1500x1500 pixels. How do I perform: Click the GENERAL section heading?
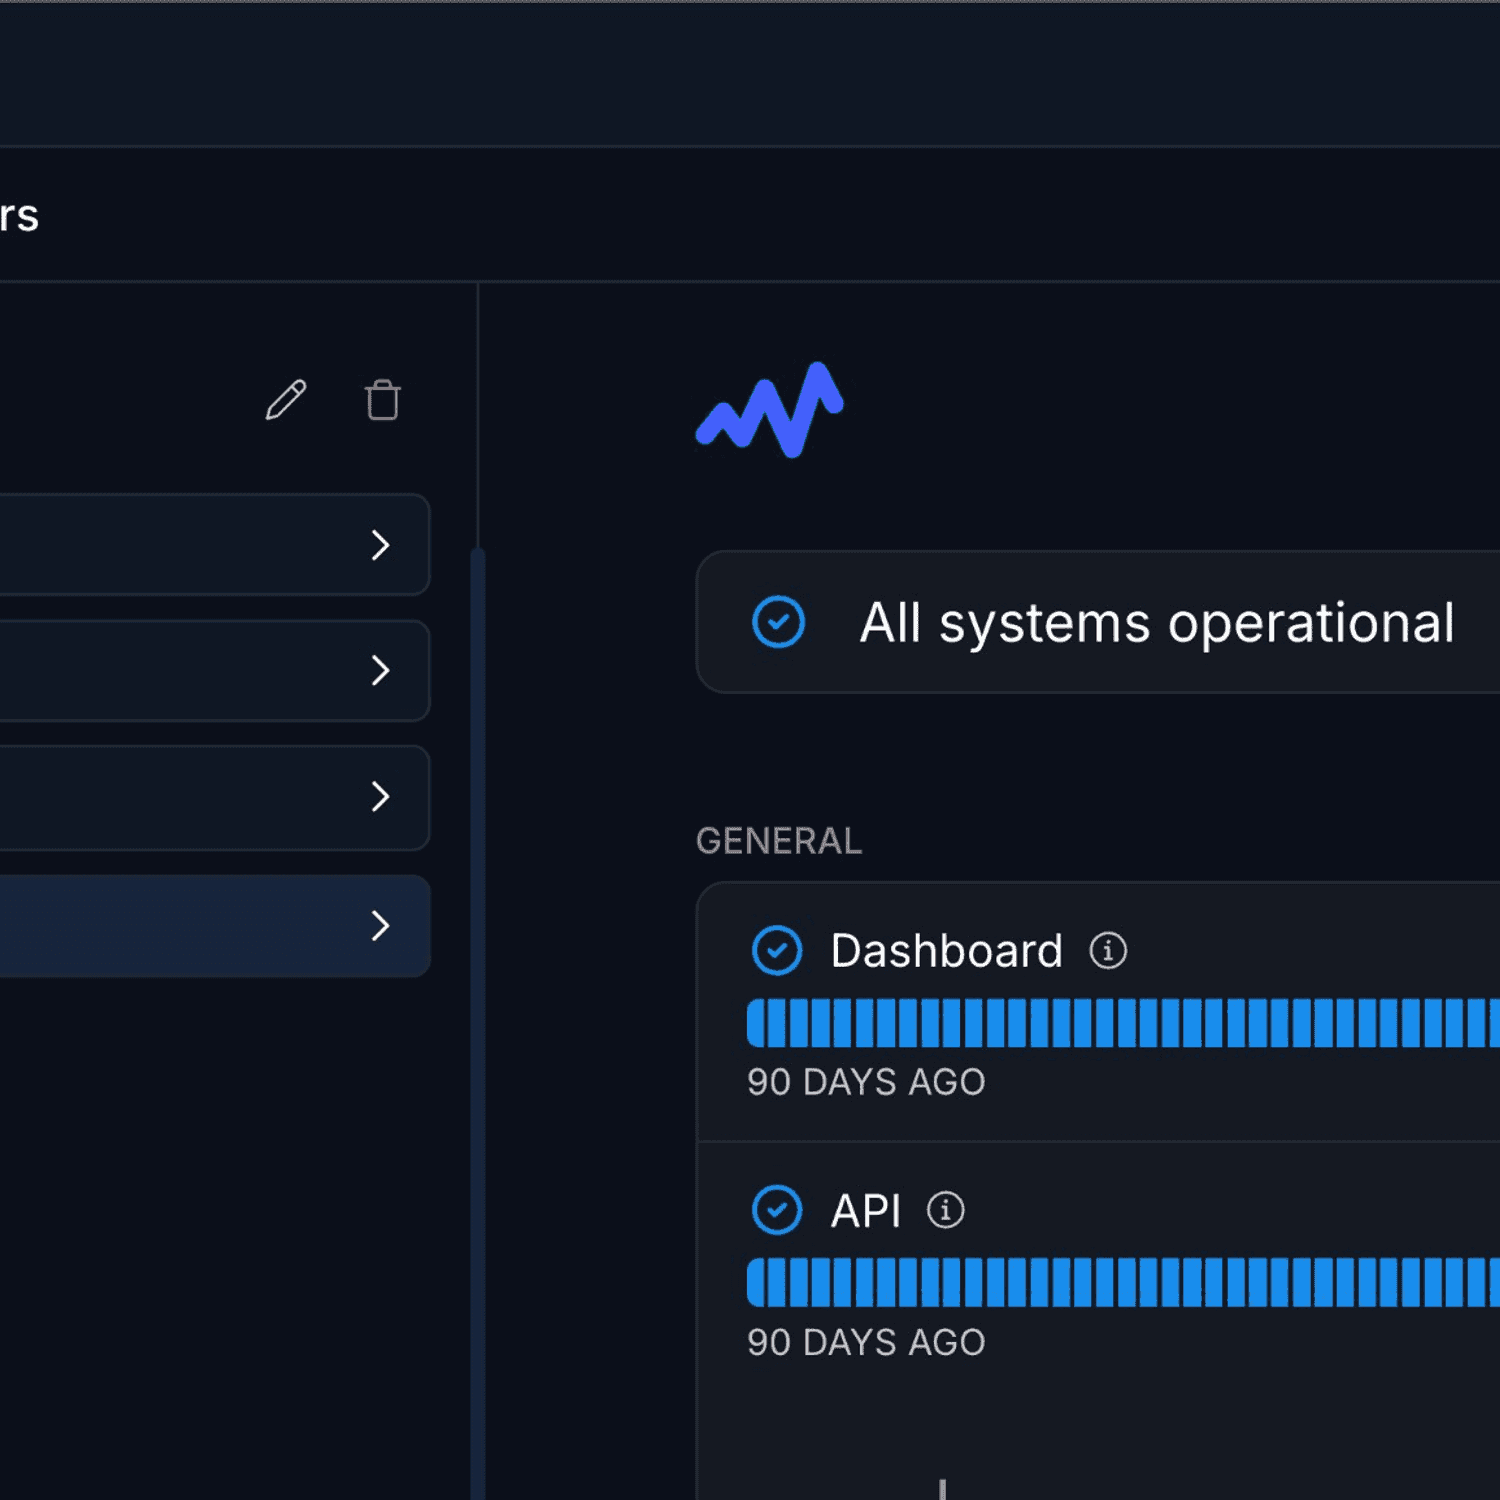(778, 841)
